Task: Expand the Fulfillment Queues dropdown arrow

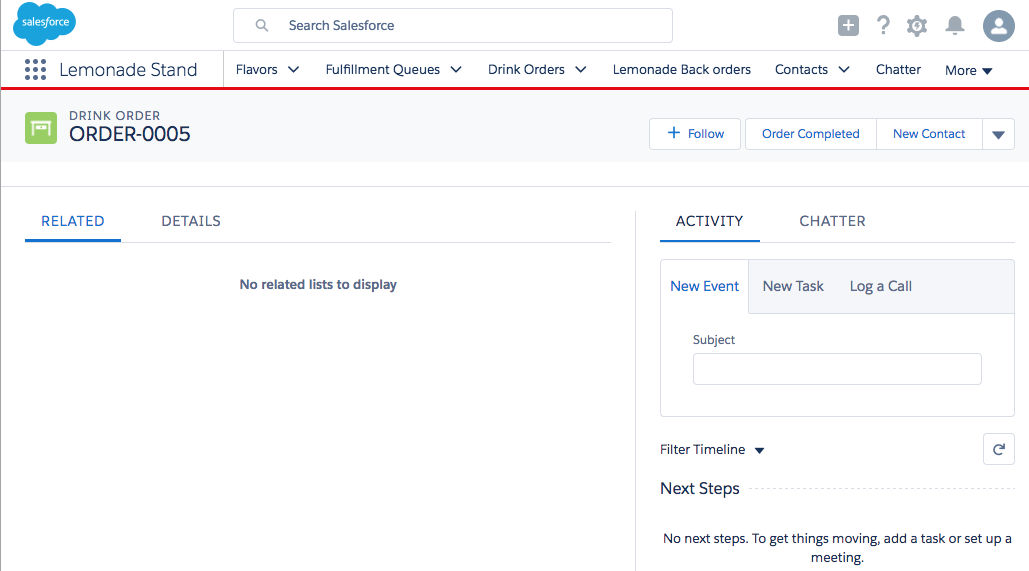Action: point(456,70)
